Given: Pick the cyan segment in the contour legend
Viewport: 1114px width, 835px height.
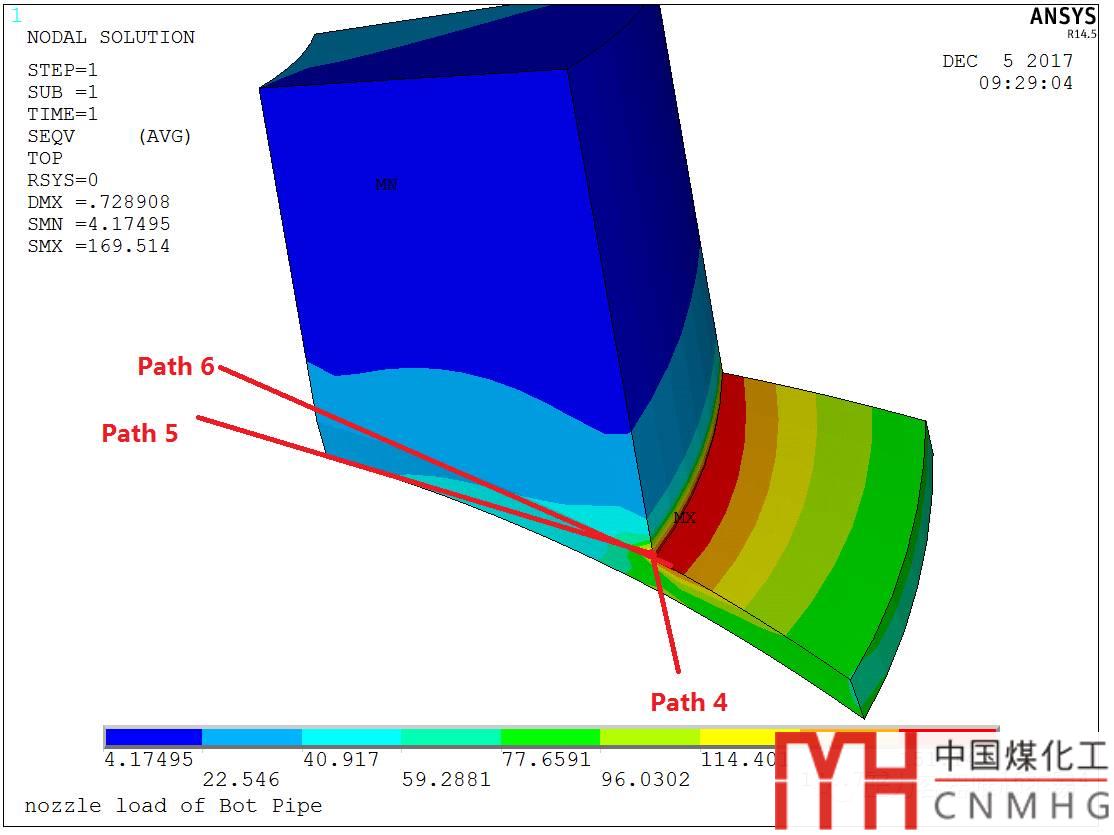Looking at the screenshot, I should [351, 738].
